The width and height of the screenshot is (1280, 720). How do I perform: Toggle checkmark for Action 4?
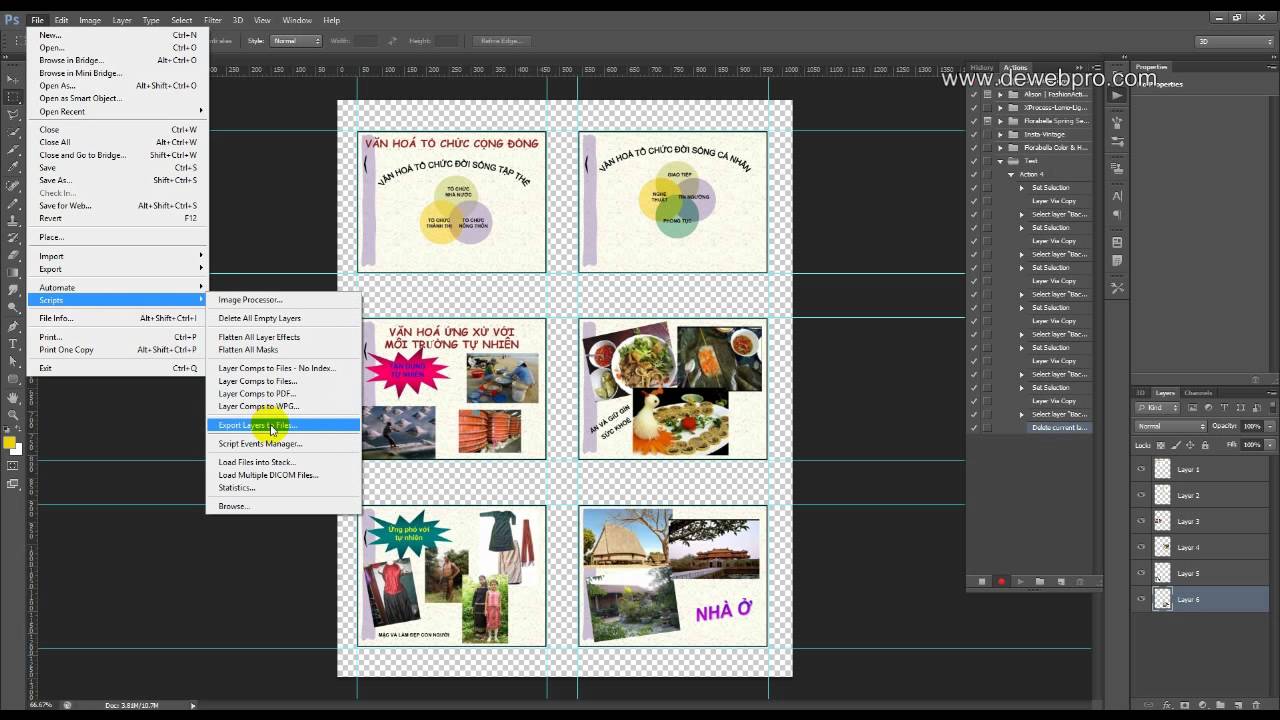[x=974, y=174]
